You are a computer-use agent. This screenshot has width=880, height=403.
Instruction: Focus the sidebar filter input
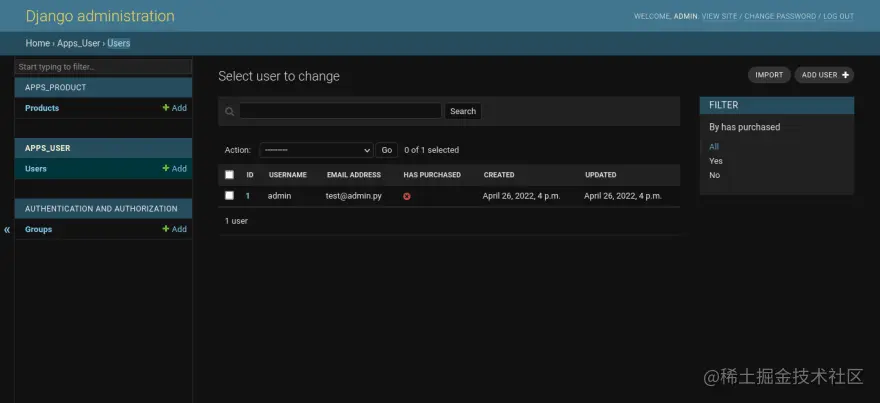point(103,67)
